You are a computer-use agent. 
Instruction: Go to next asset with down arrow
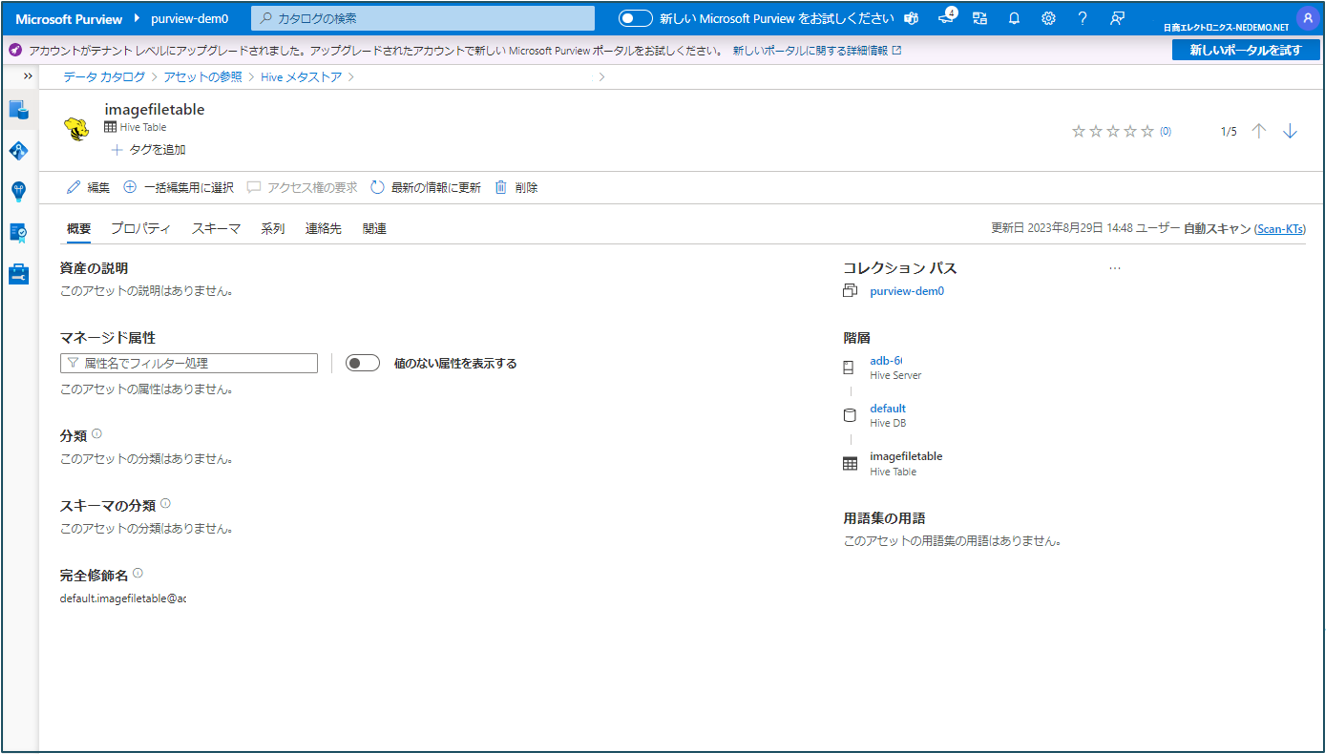(1290, 131)
